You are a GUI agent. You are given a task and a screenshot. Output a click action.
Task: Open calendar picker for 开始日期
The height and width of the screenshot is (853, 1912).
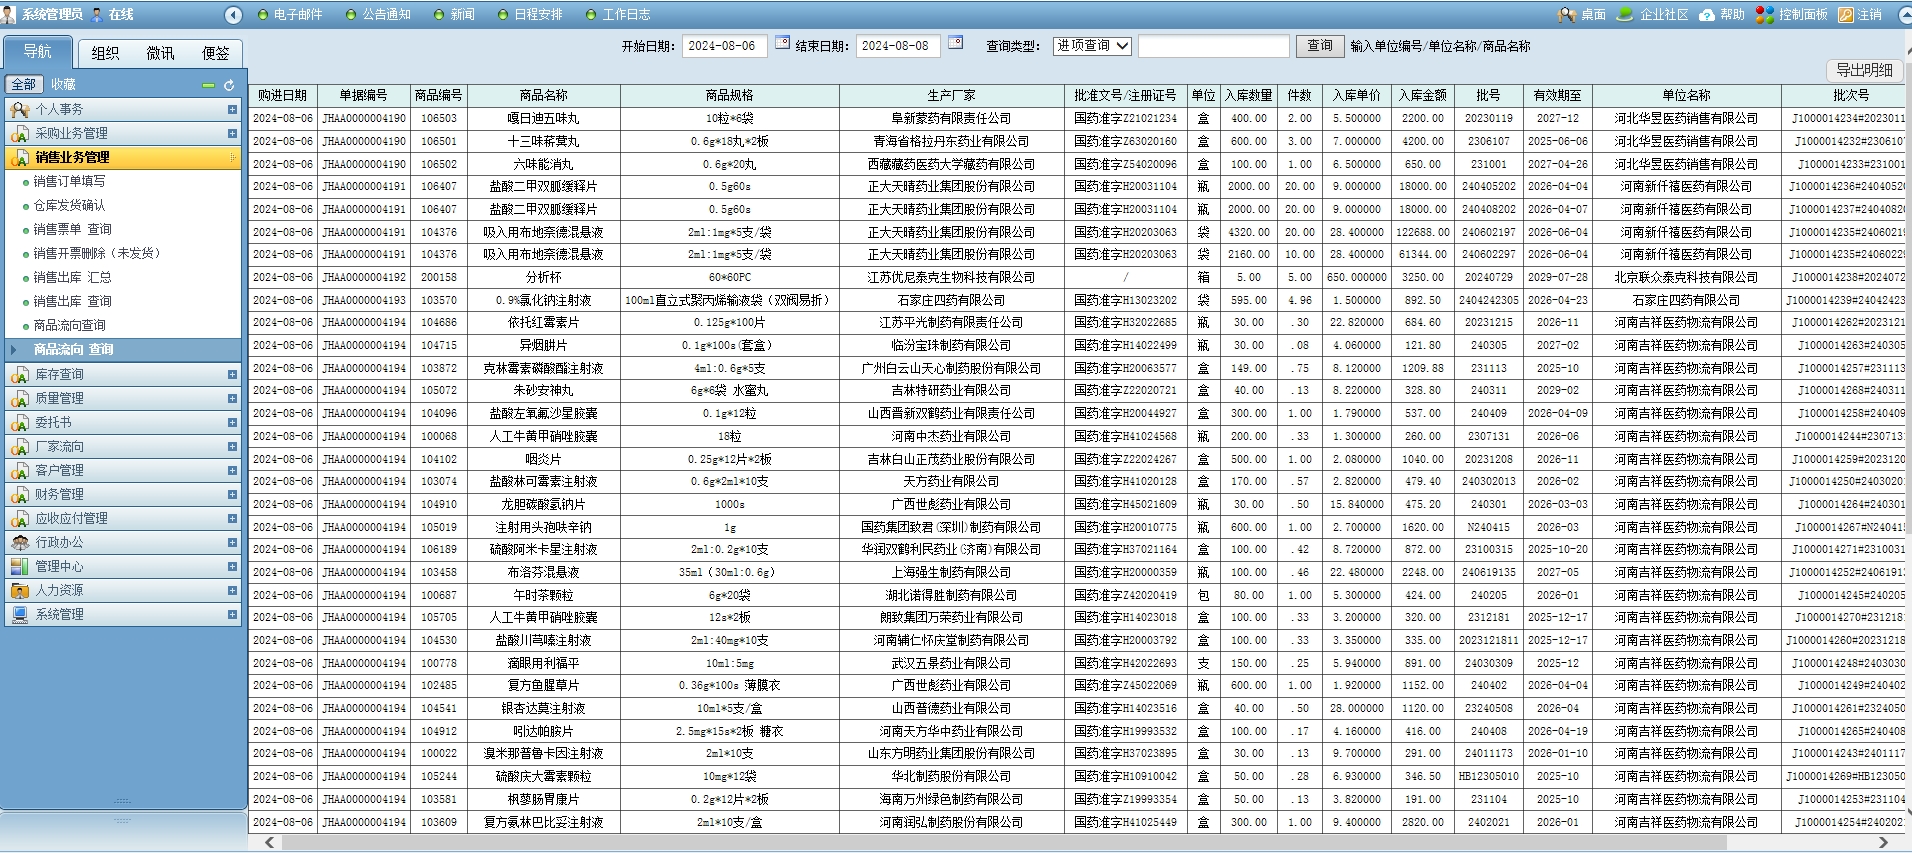click(x=782, y=43)
